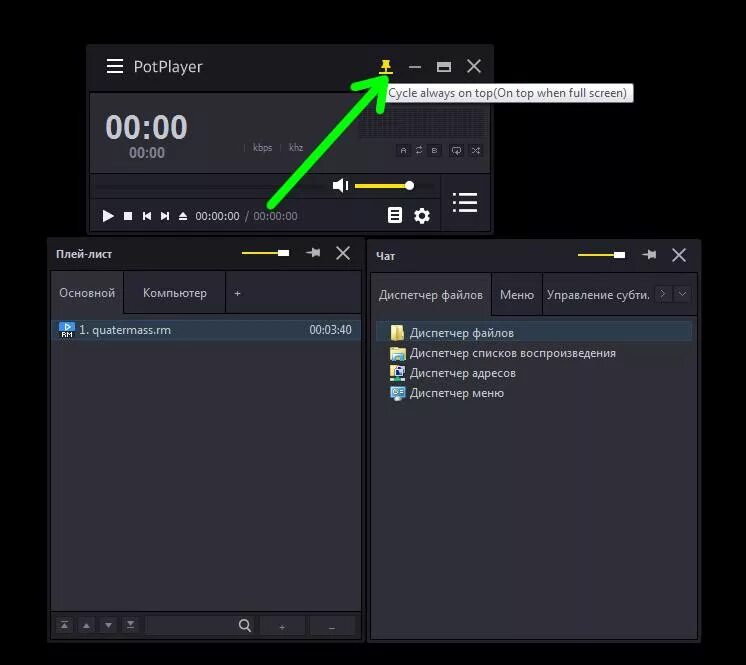Select the quatermass.rm playlist entry
The image size is (746, 665).
tap(206, 330)
